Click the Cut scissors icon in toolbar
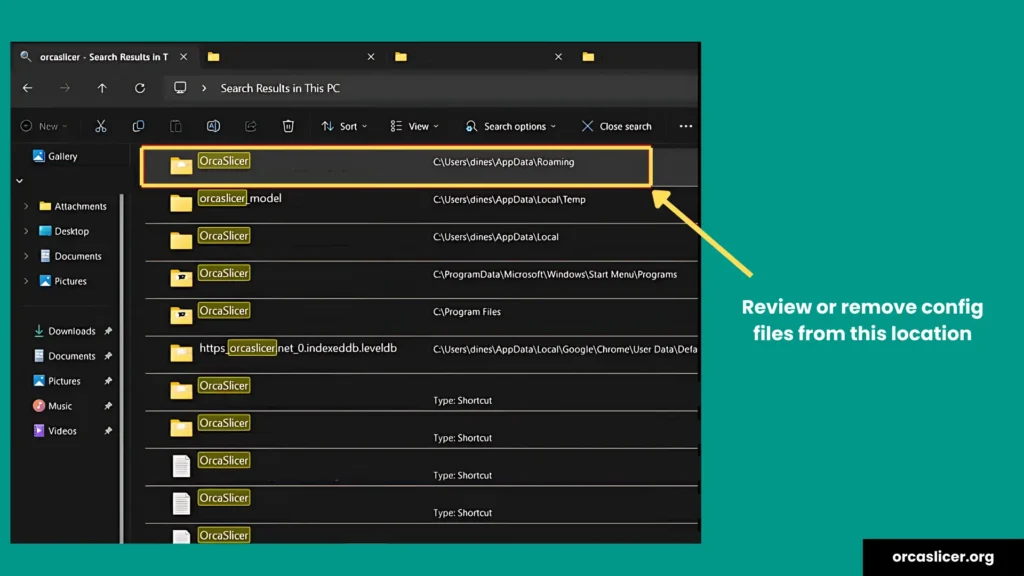This screenshot has width=1024, height=576. click(x=101, y=126)
